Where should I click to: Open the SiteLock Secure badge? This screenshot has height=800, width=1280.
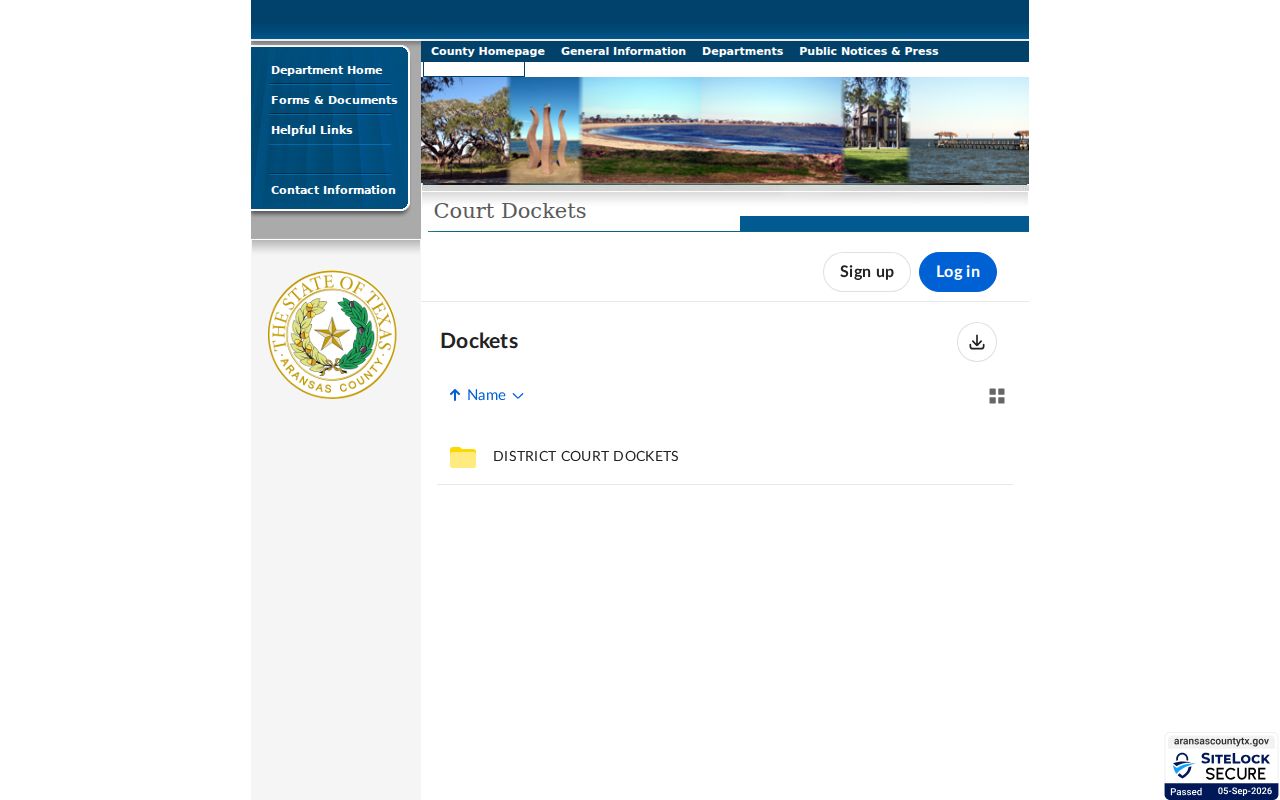[x=1221, y=766]
